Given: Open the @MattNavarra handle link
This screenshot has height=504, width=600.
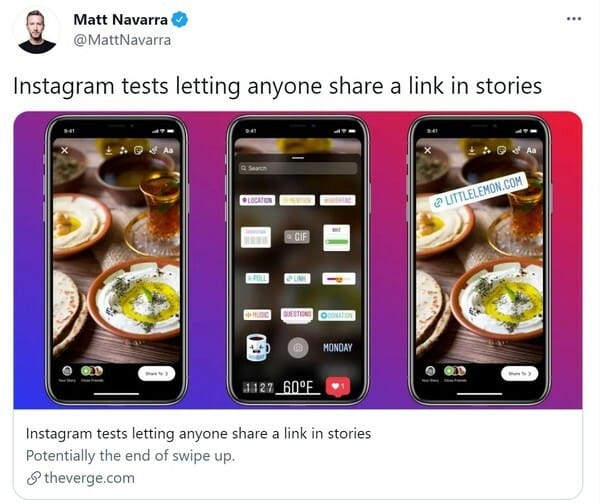Looking at the screenshot, I should click(x=122, y=40).
